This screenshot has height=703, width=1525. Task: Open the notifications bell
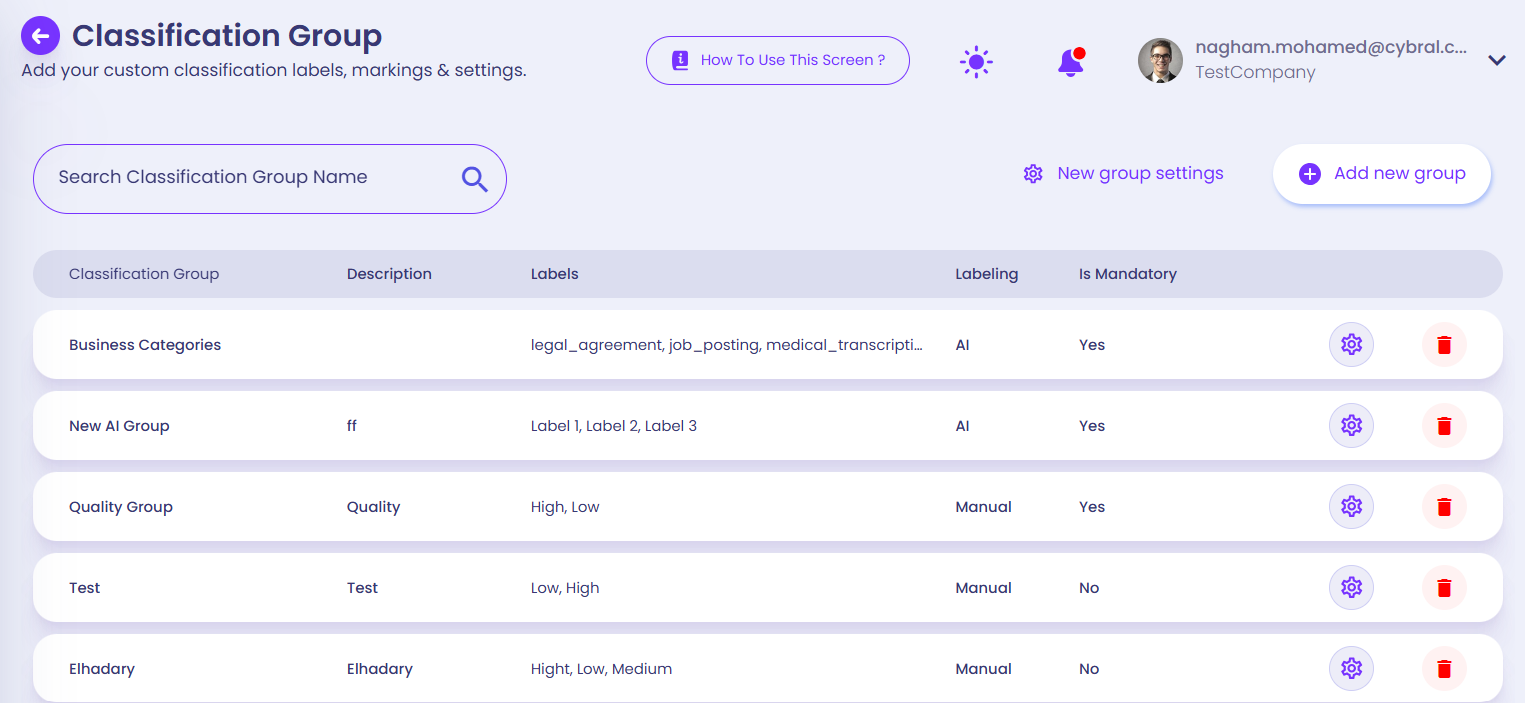point(1070,62)
